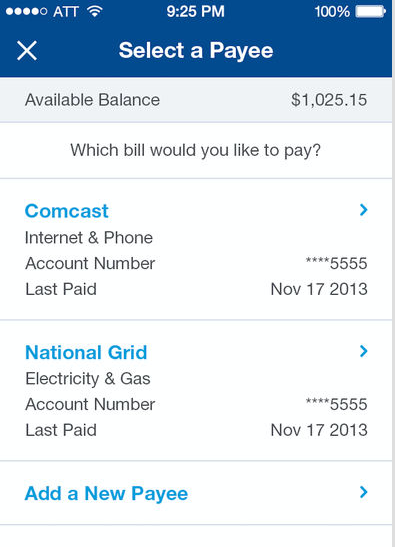The height and width of the screenshot is (547, 395).
Task: Tap the Select a Payee title
Action: tap(196, 51)
